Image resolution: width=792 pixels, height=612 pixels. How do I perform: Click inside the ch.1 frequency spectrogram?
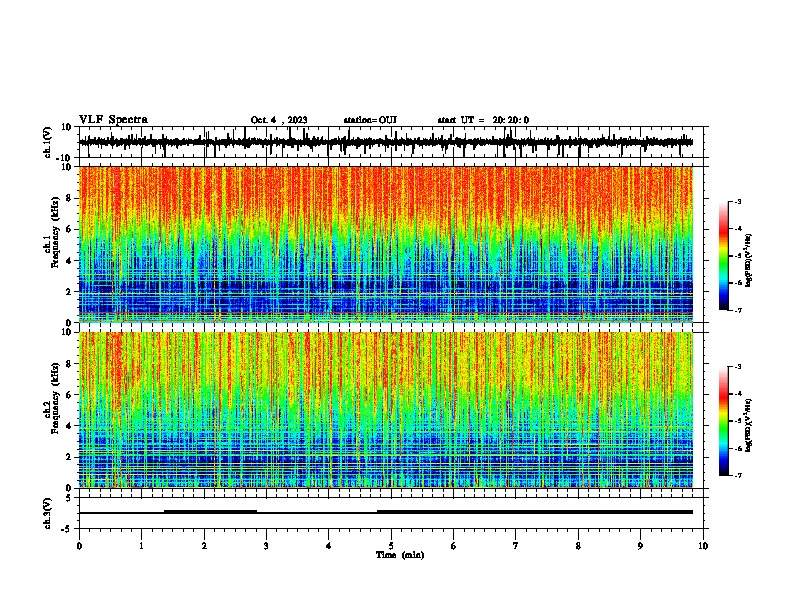point(385,244)
